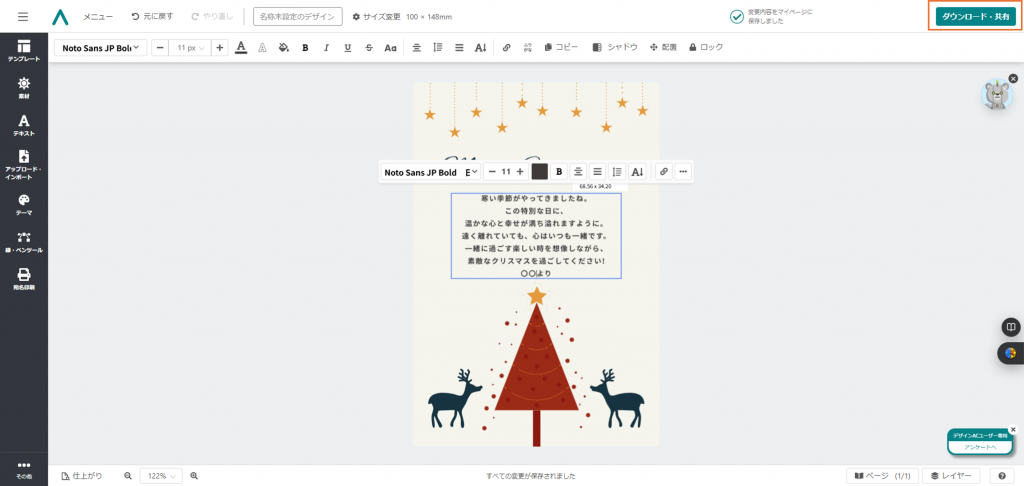Click やり直し redo
This screenshot has height=486, width=1024.
pos(212,16)
